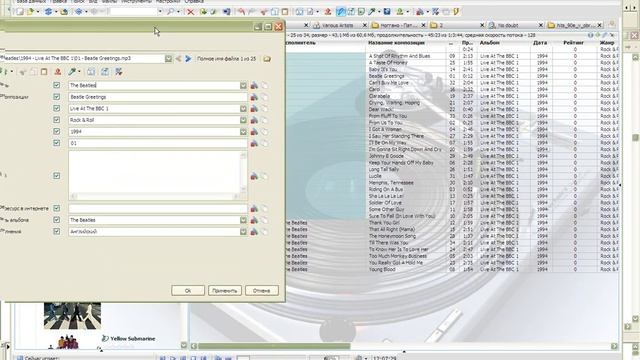Switch to the hits_90e tab
Image resolution: width=640 pixels, height=360 pixels.
(573, 25)
